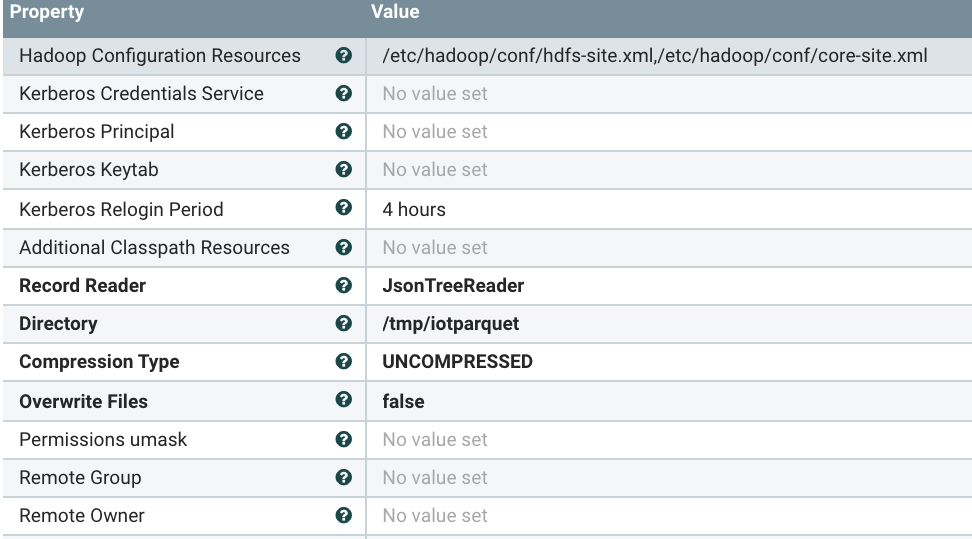
Task: Show help for Compression Type property
Action: 343,362
